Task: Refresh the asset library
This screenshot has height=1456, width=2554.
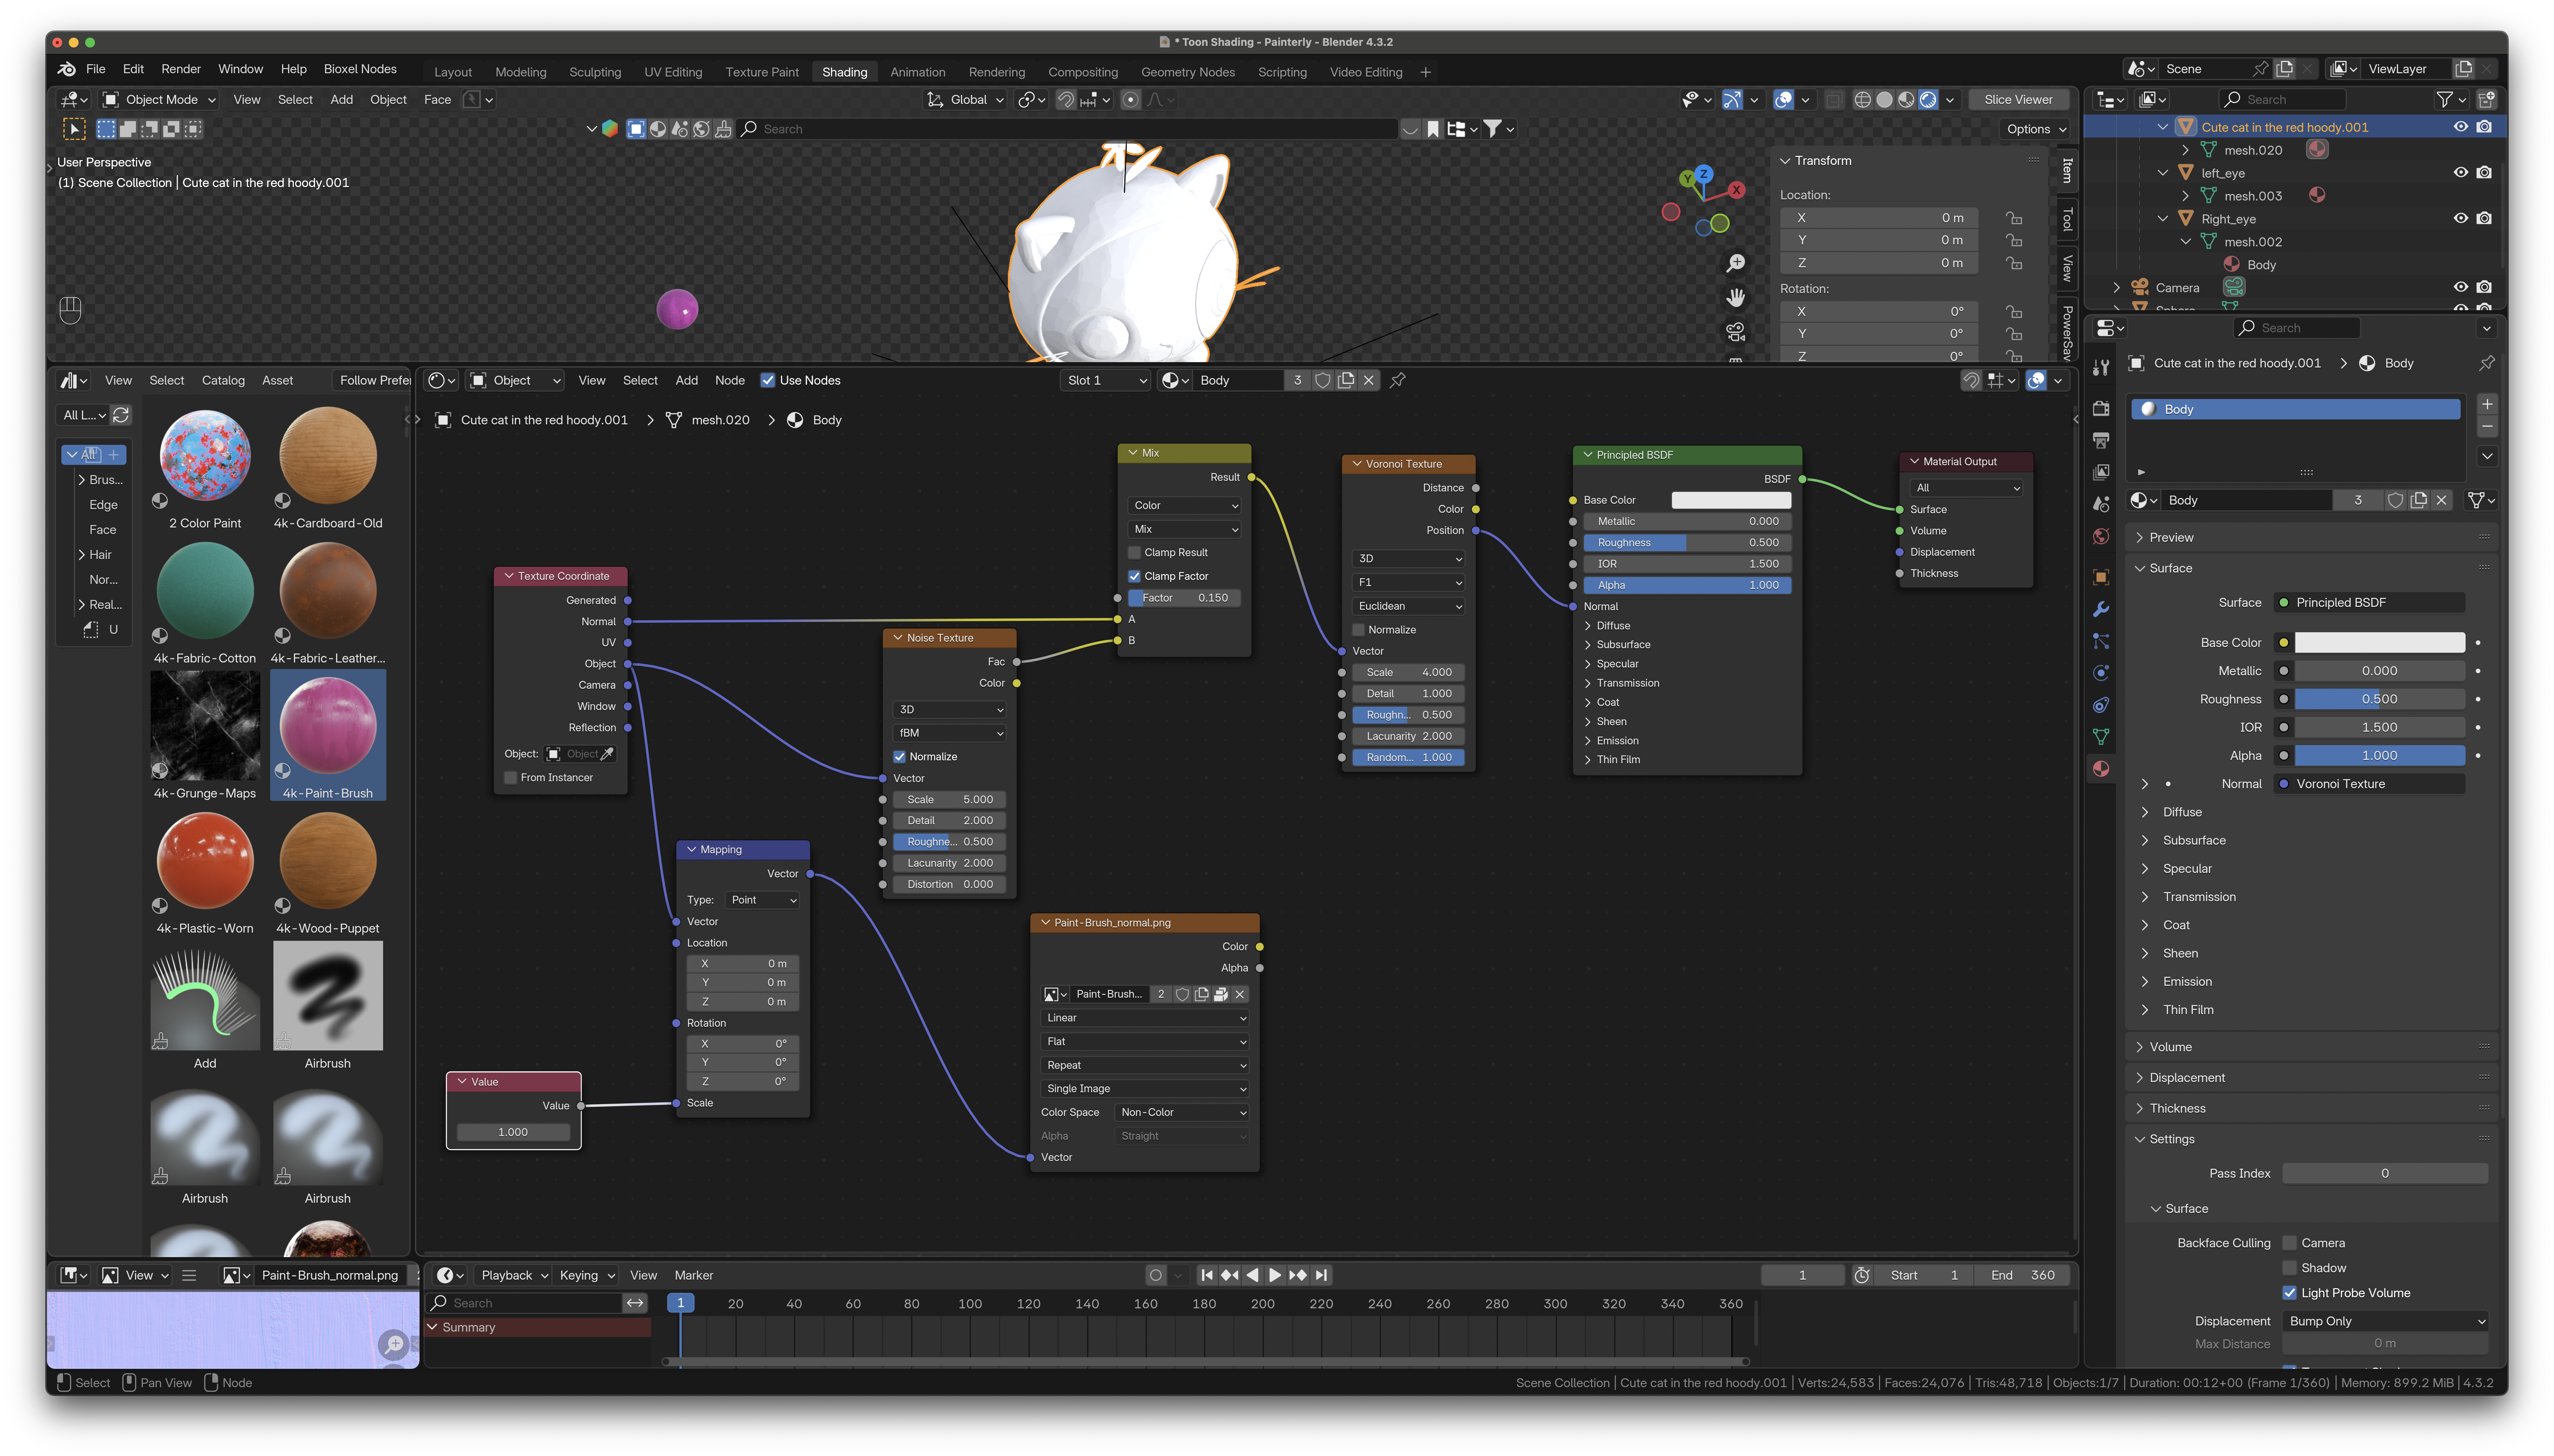Action: click(x=121, y=415)
